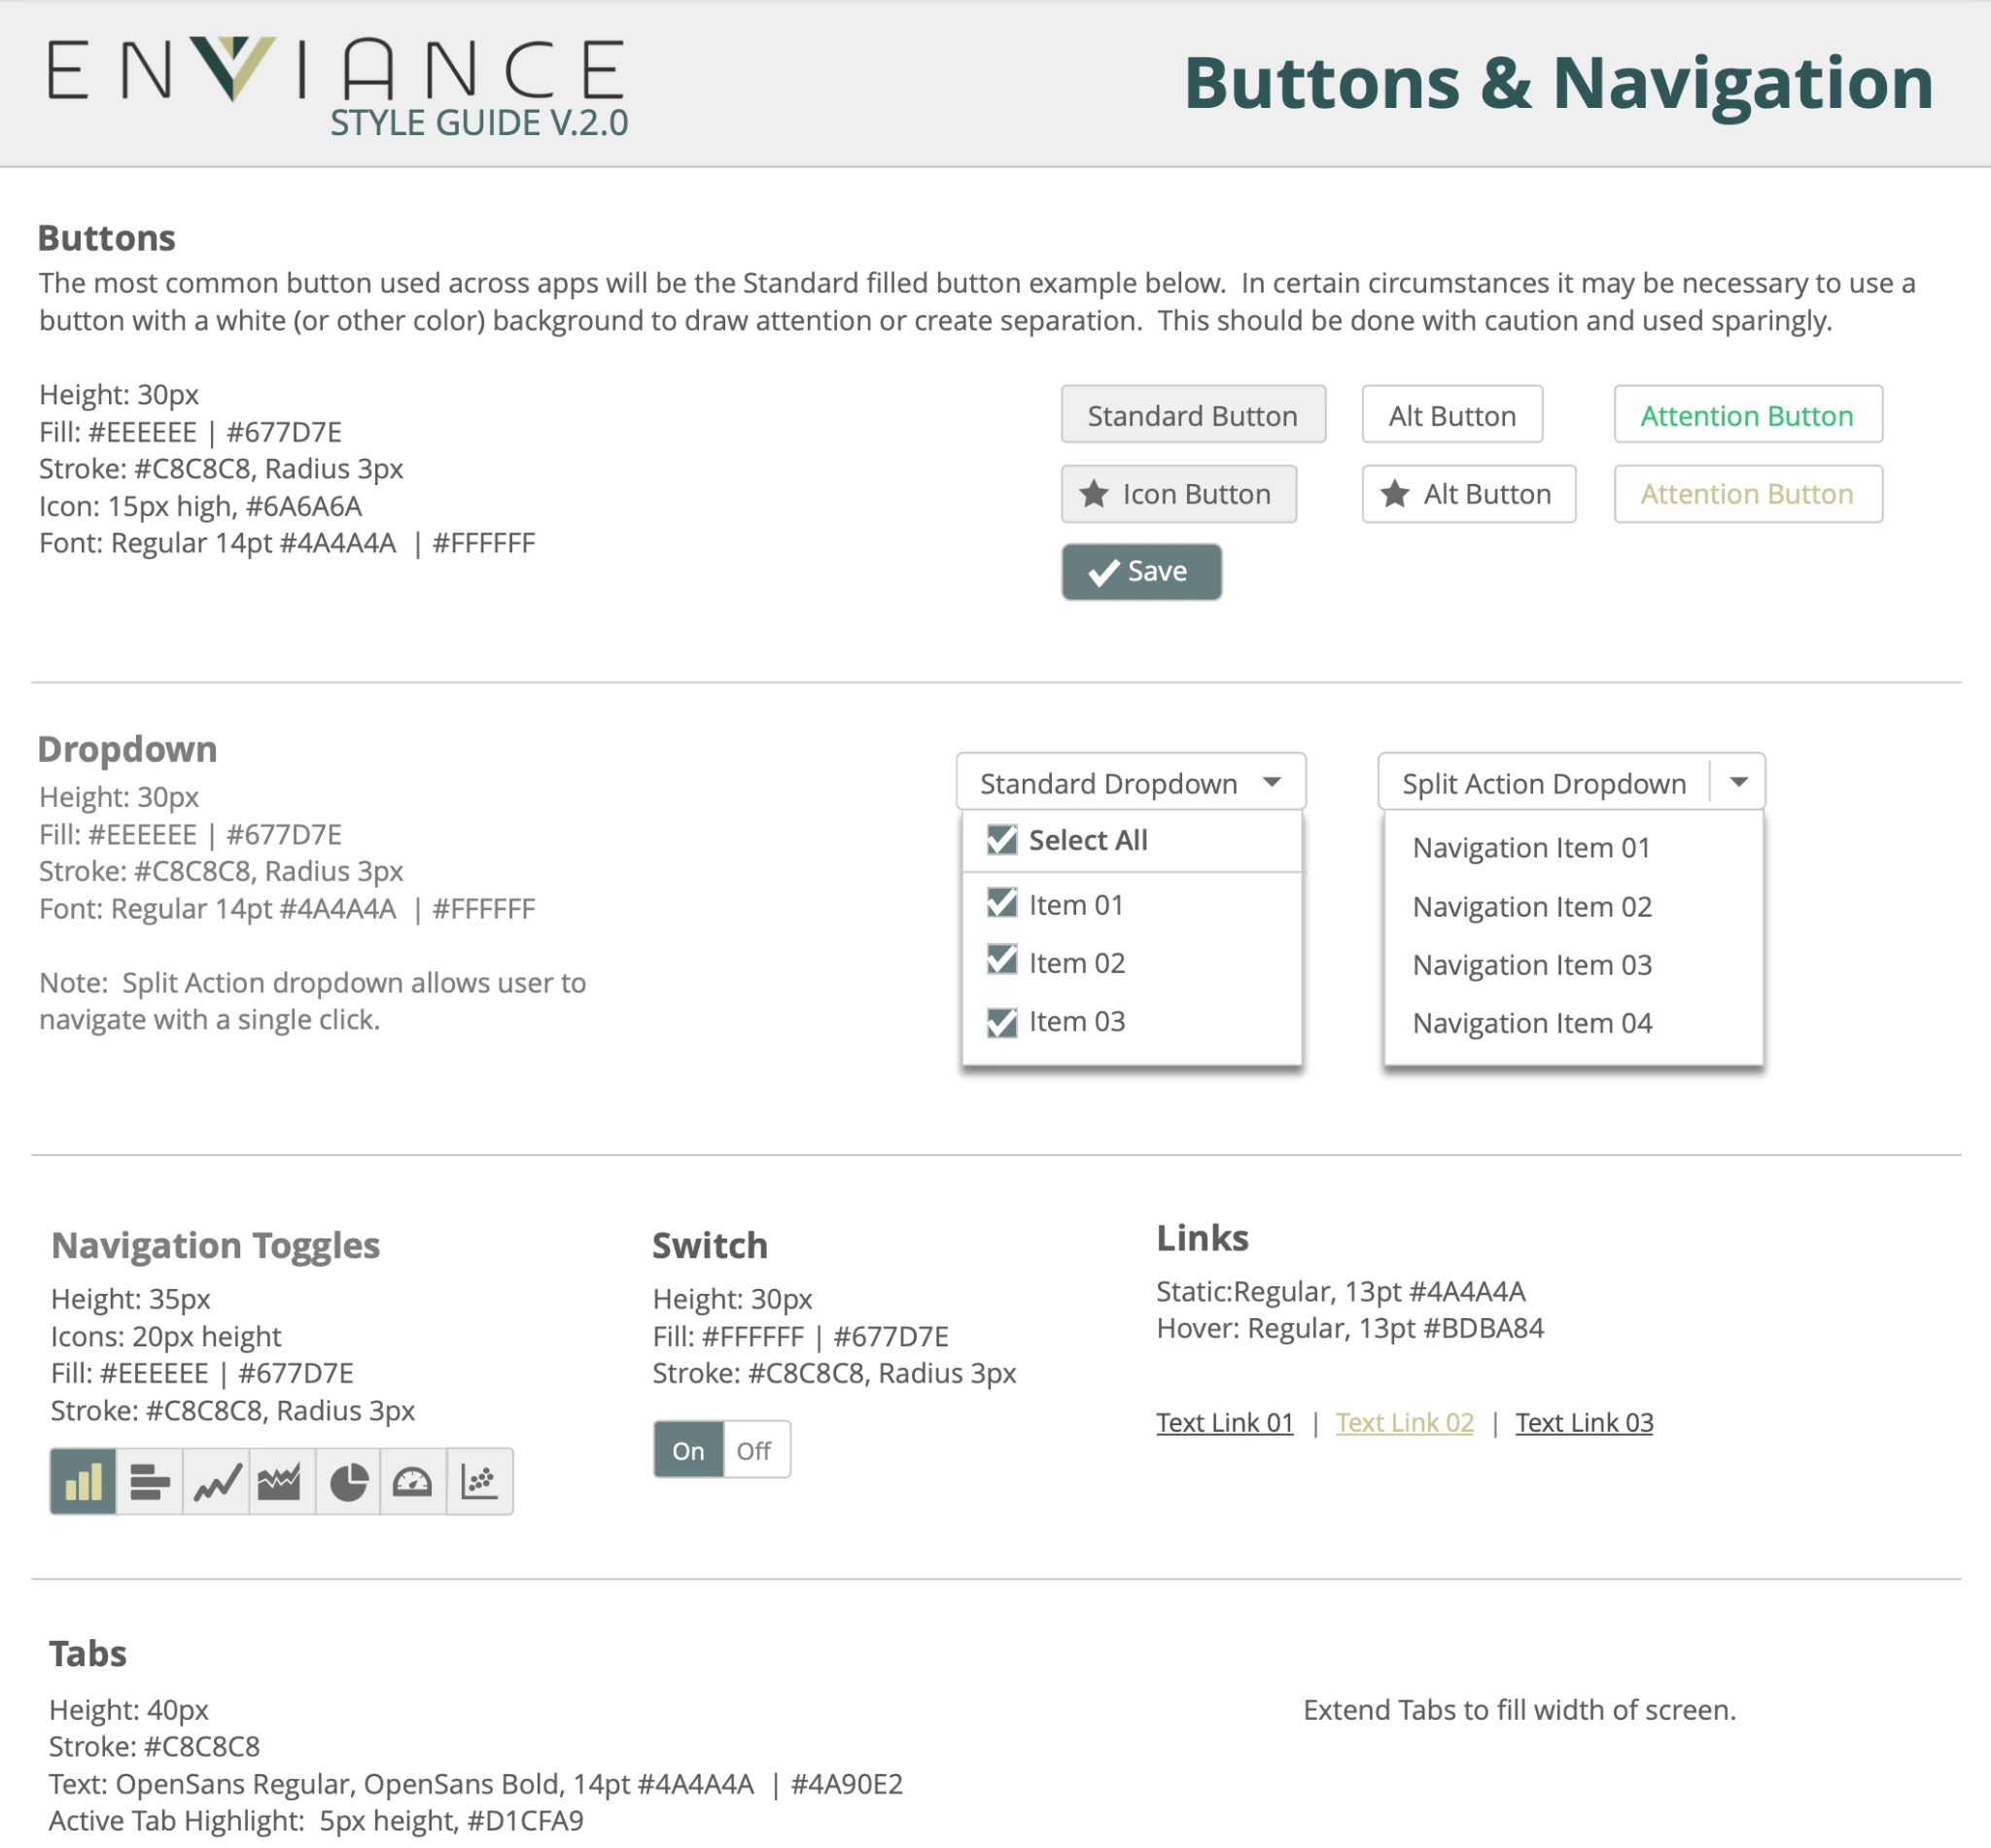Uncheck the Item 03 checkbox
This screenshot has width=1991, height=1848.
click(x=1001, y=1021)
